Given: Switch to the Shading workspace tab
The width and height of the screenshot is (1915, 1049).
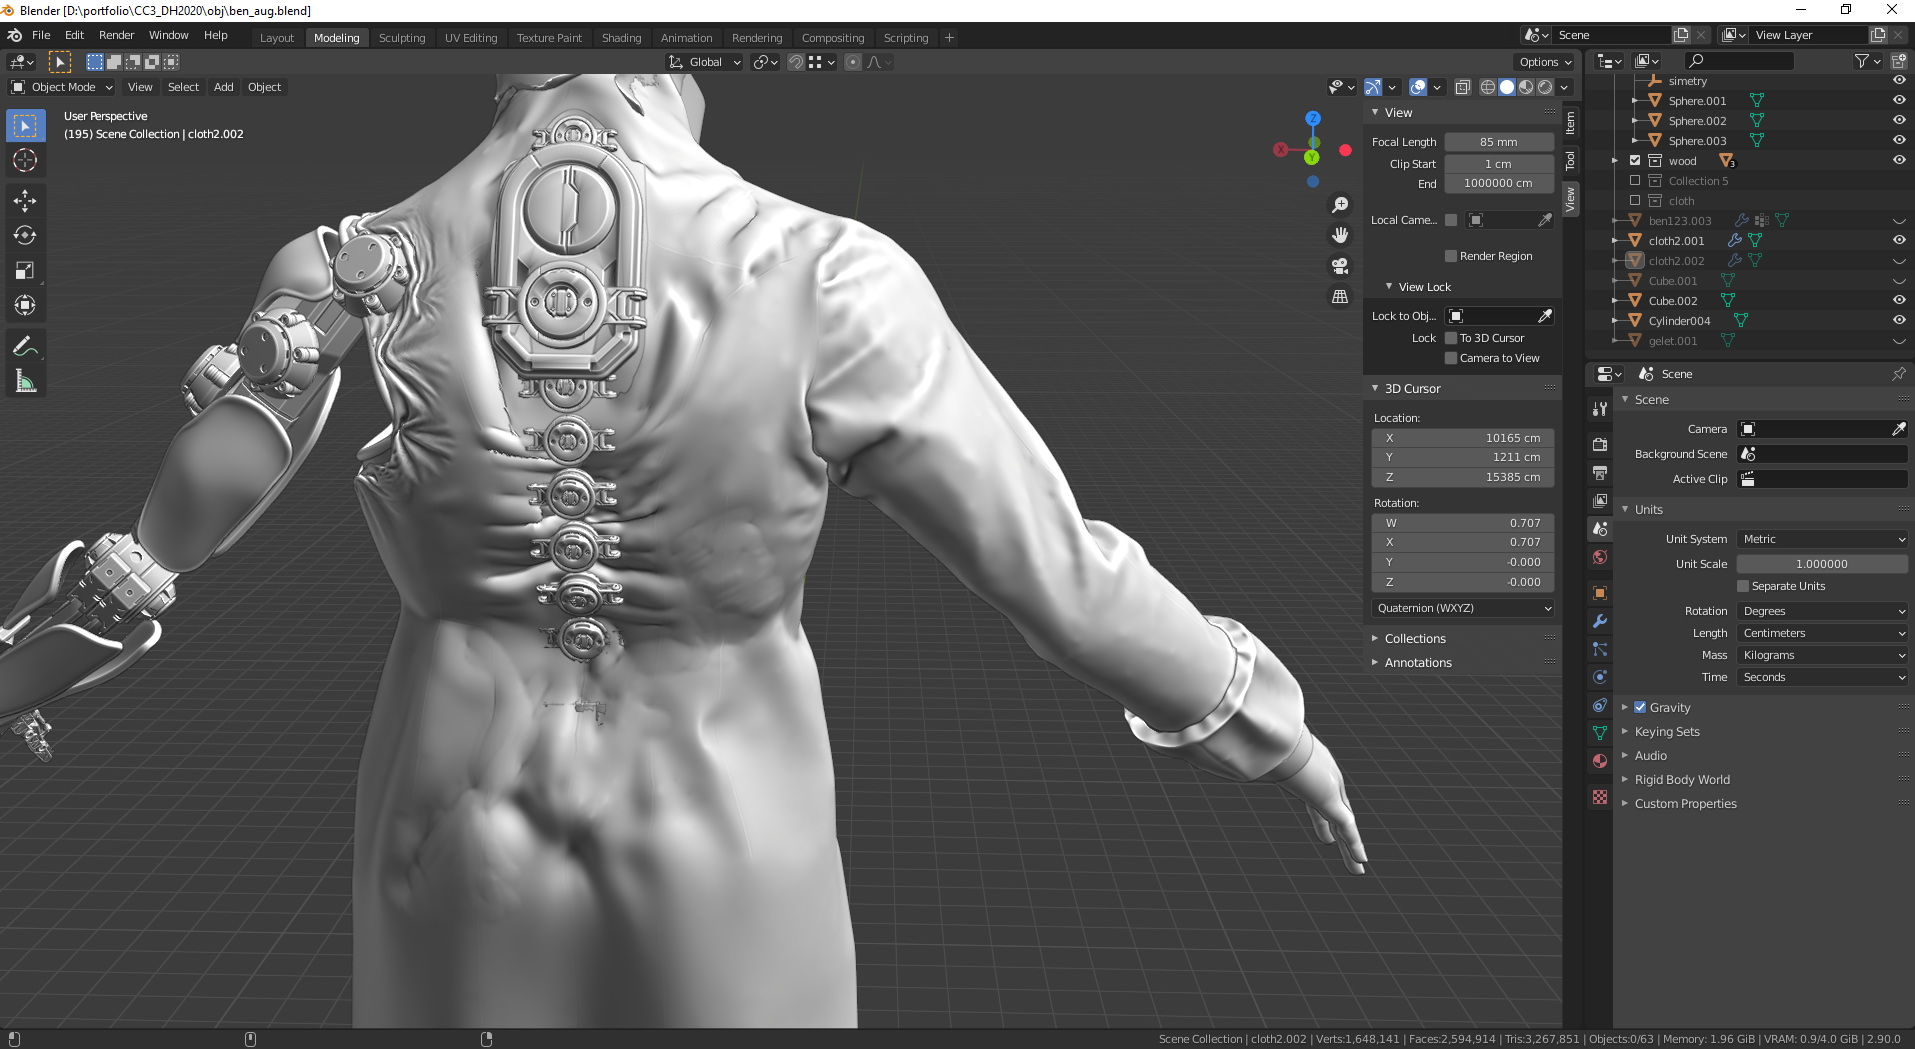Looking at the screenshot, I should 621,38.
